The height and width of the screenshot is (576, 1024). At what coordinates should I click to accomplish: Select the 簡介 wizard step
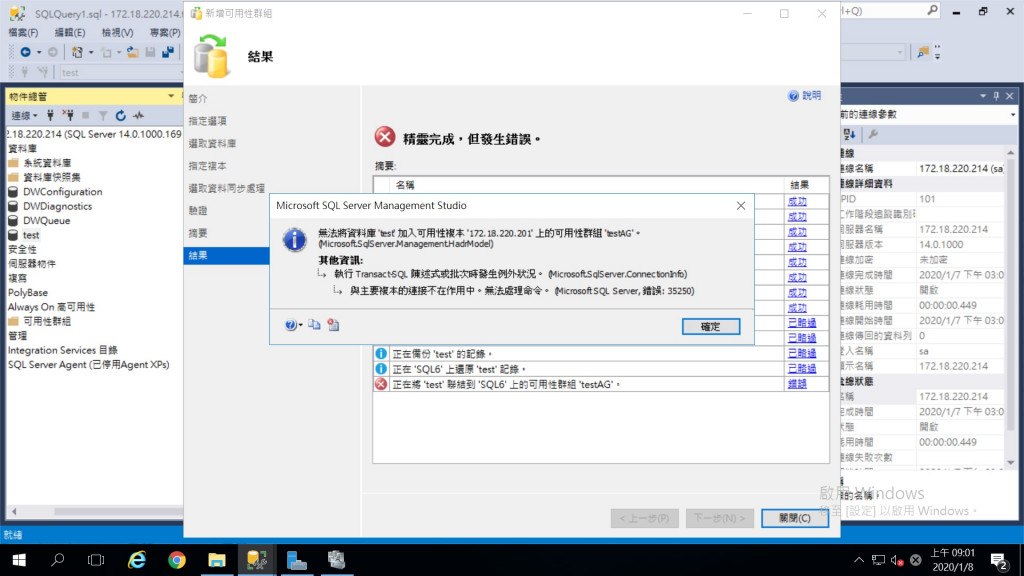click(198, 99)
